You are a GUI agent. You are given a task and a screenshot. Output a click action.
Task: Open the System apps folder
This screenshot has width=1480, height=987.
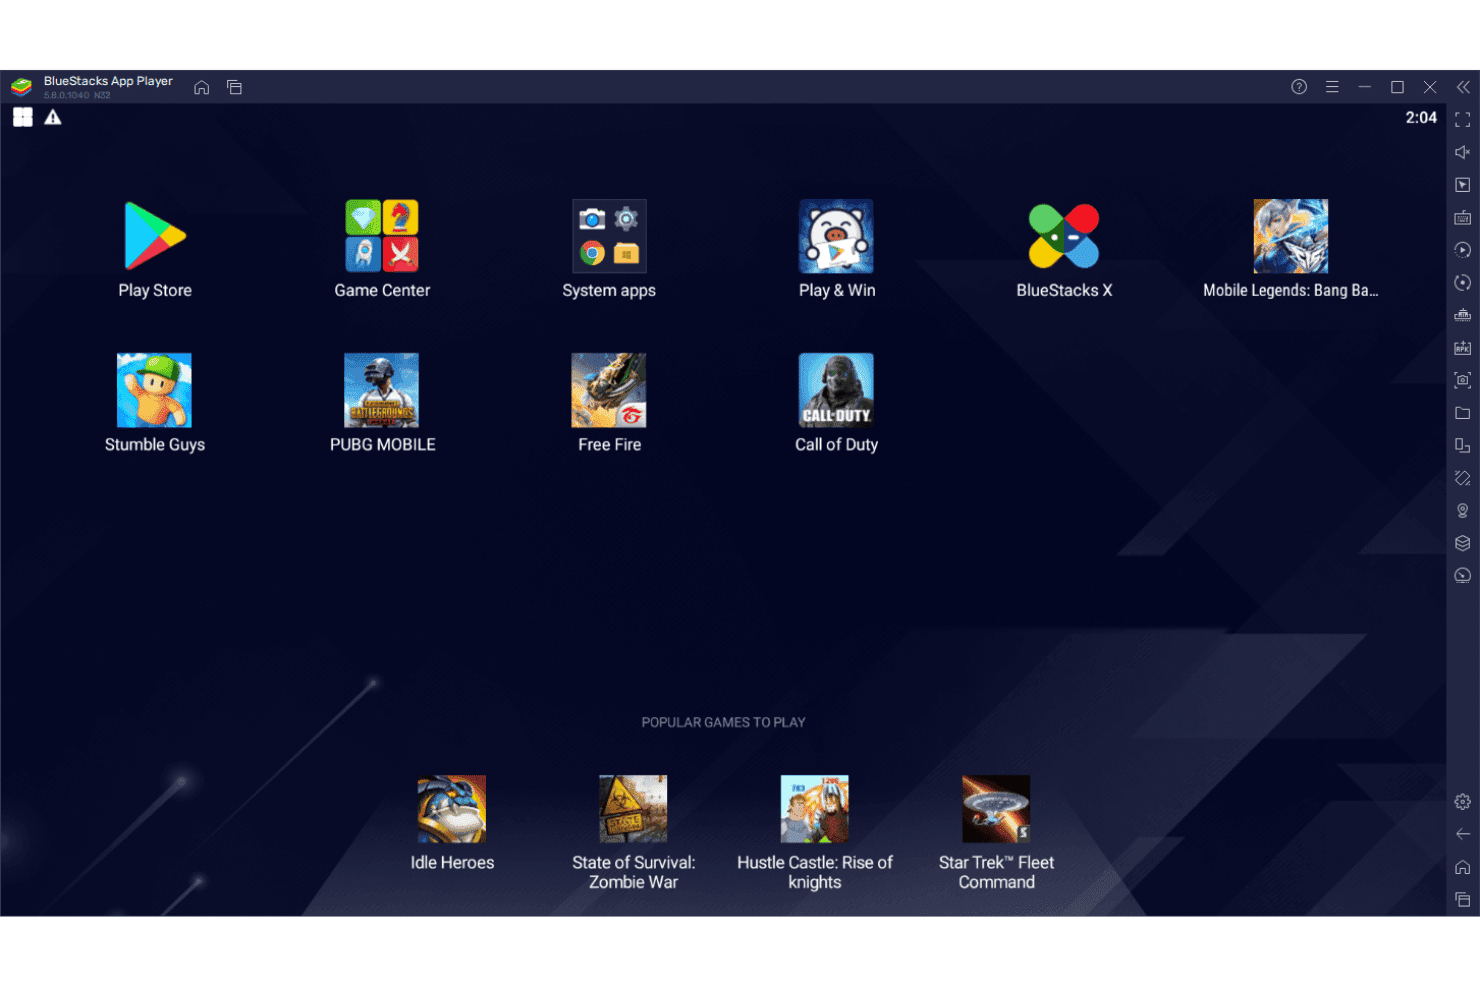(x=609, y=237)
